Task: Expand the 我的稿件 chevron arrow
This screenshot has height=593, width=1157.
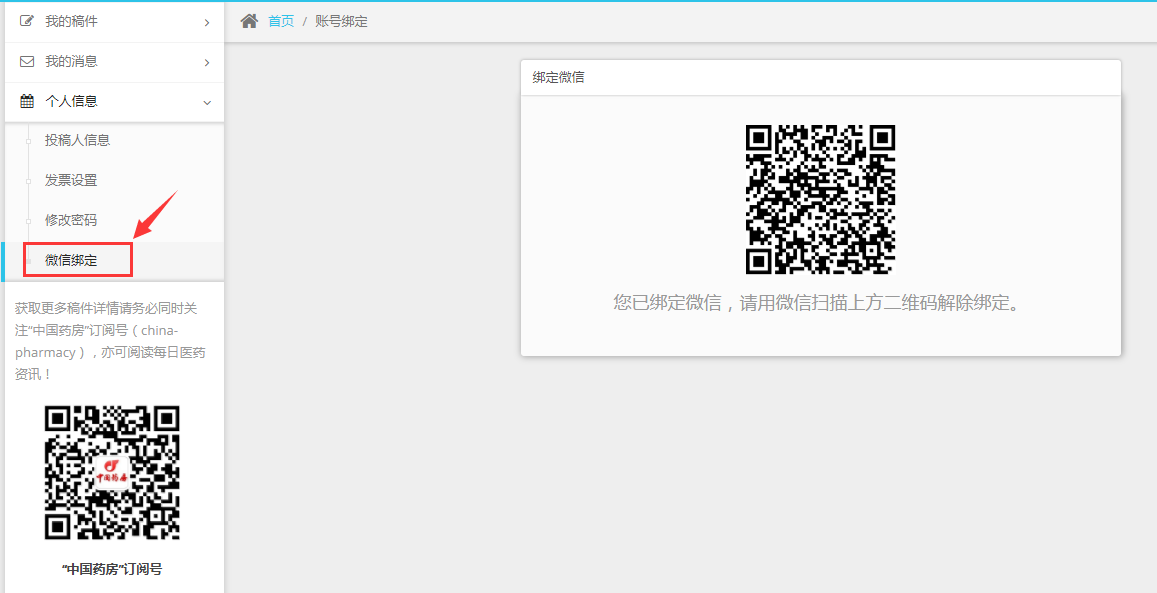Action: (x=207, y=23)
